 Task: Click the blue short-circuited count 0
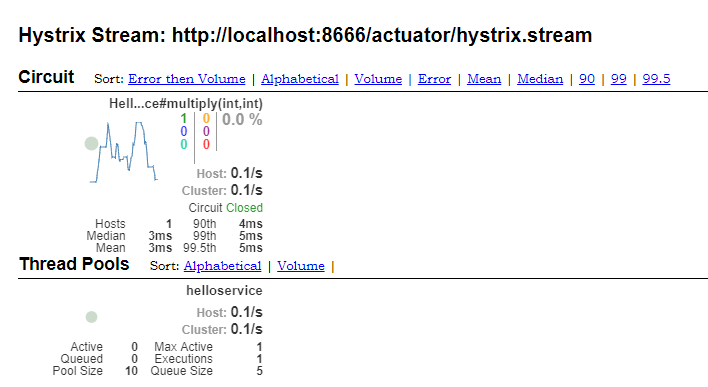click(183, 131)
